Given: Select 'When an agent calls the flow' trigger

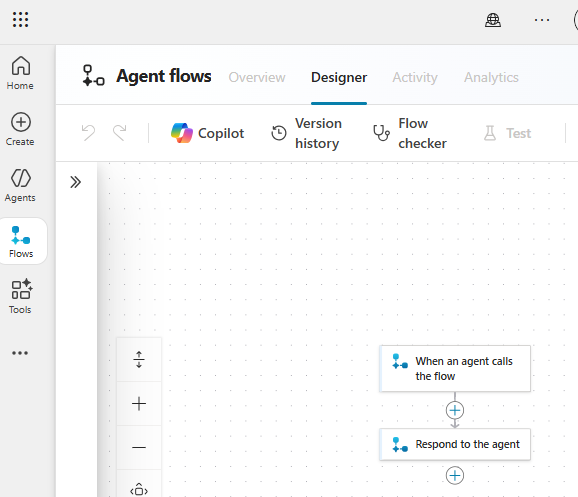Looking at the screenshot, I should click(x=455, y=368).
